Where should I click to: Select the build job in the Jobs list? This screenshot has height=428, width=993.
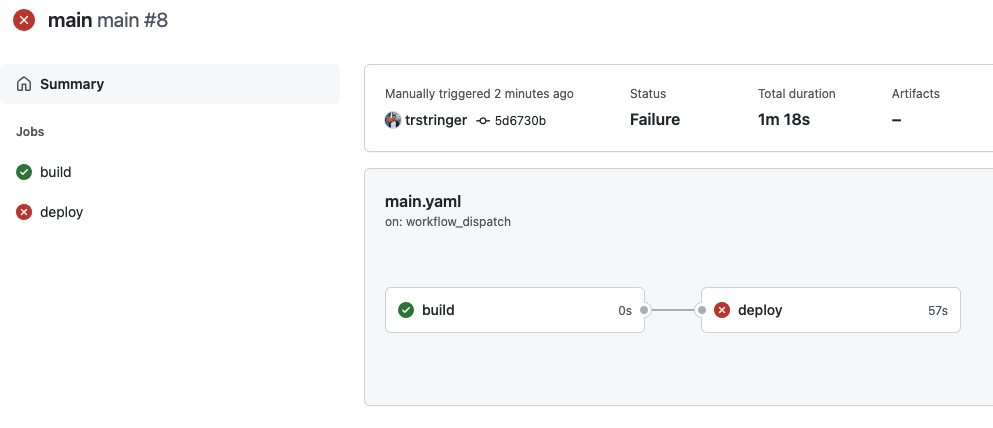click(56, 172)
